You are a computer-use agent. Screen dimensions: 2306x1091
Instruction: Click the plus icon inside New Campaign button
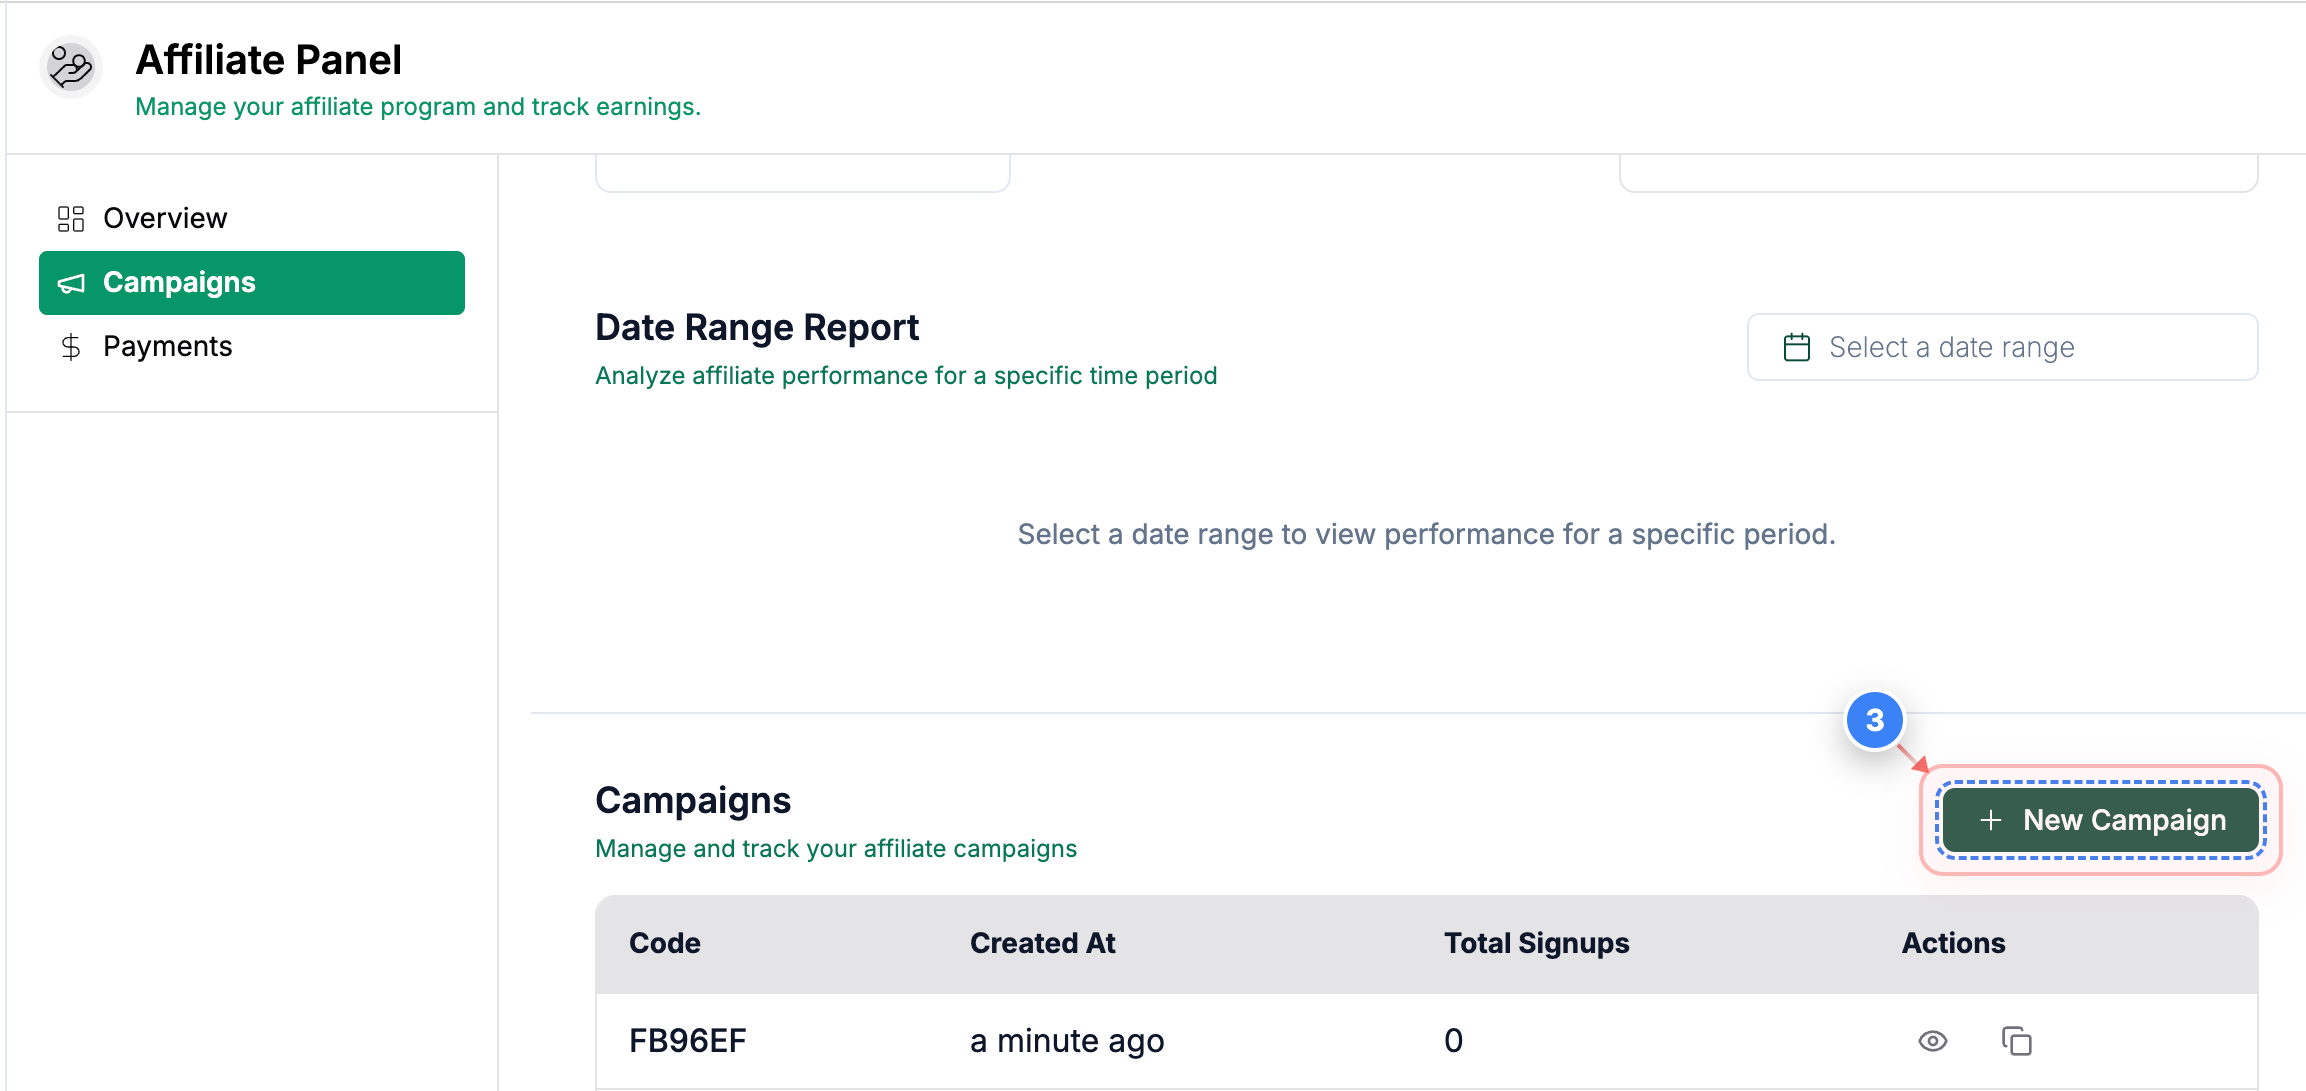point(1991,820)
